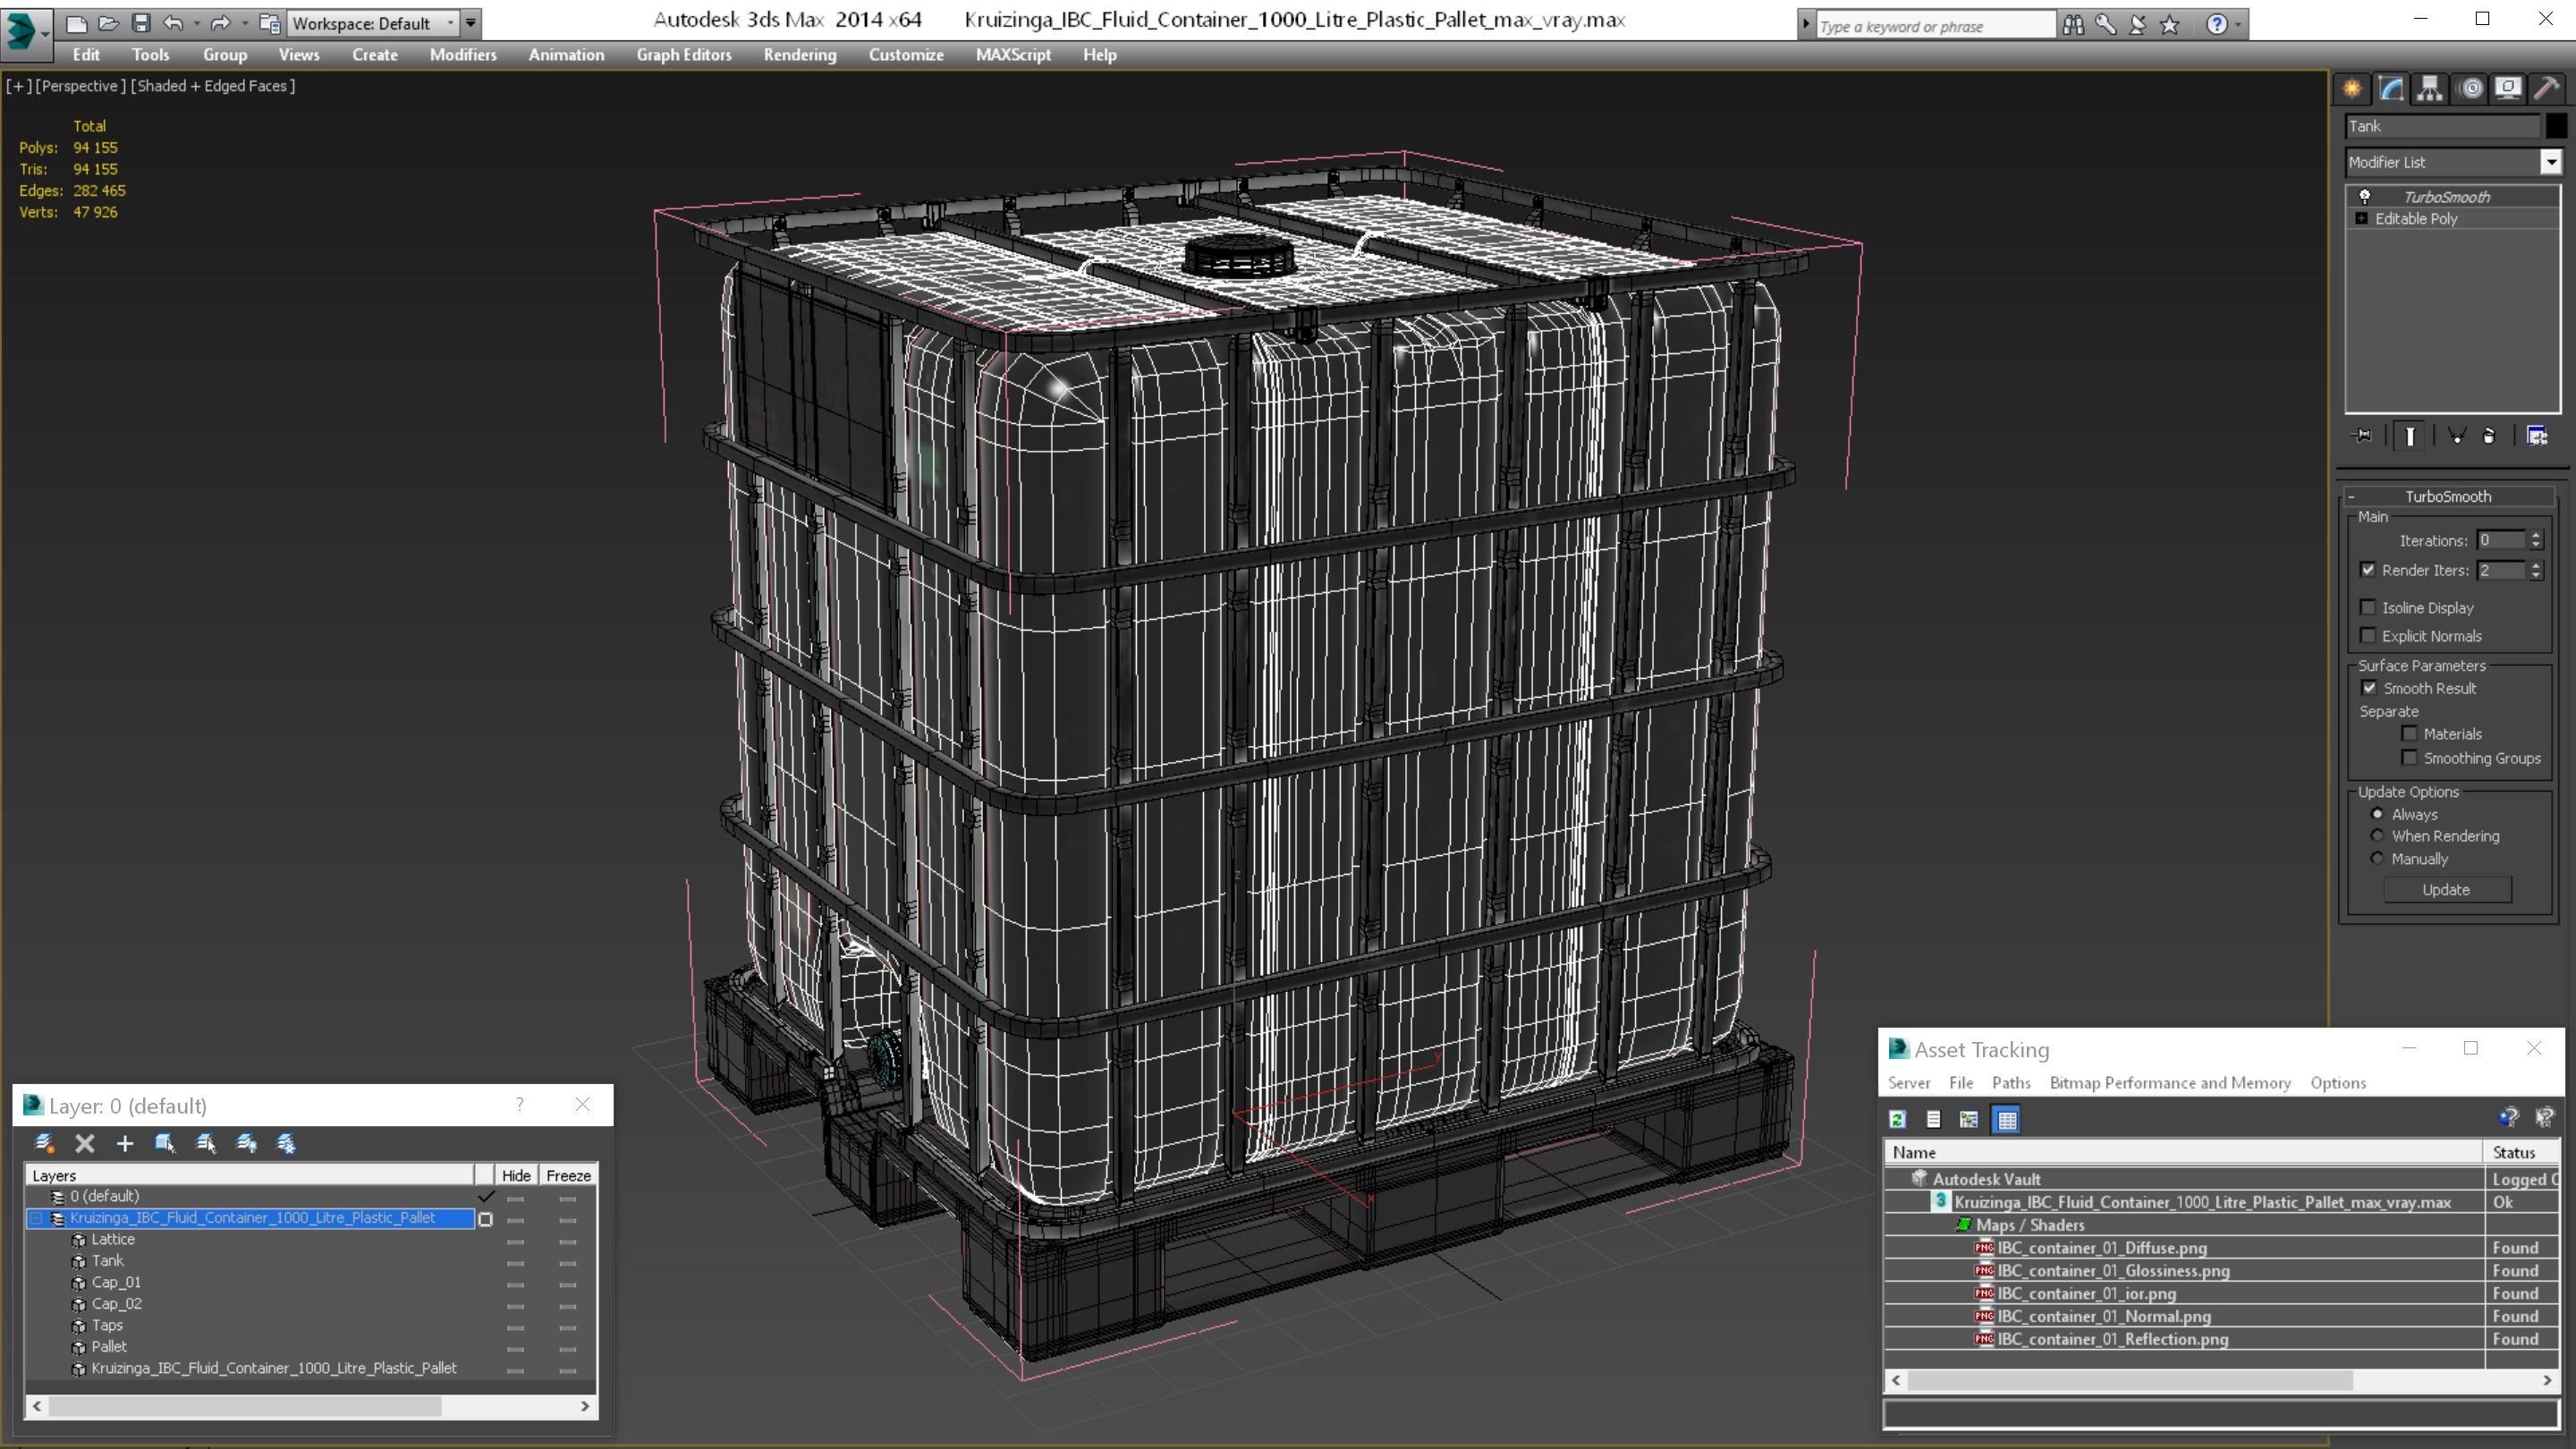Screen dimensions: 2576x1449
Task: Open Paths menu in Asset Tracking
Action: click(x=2010, y=1082)
